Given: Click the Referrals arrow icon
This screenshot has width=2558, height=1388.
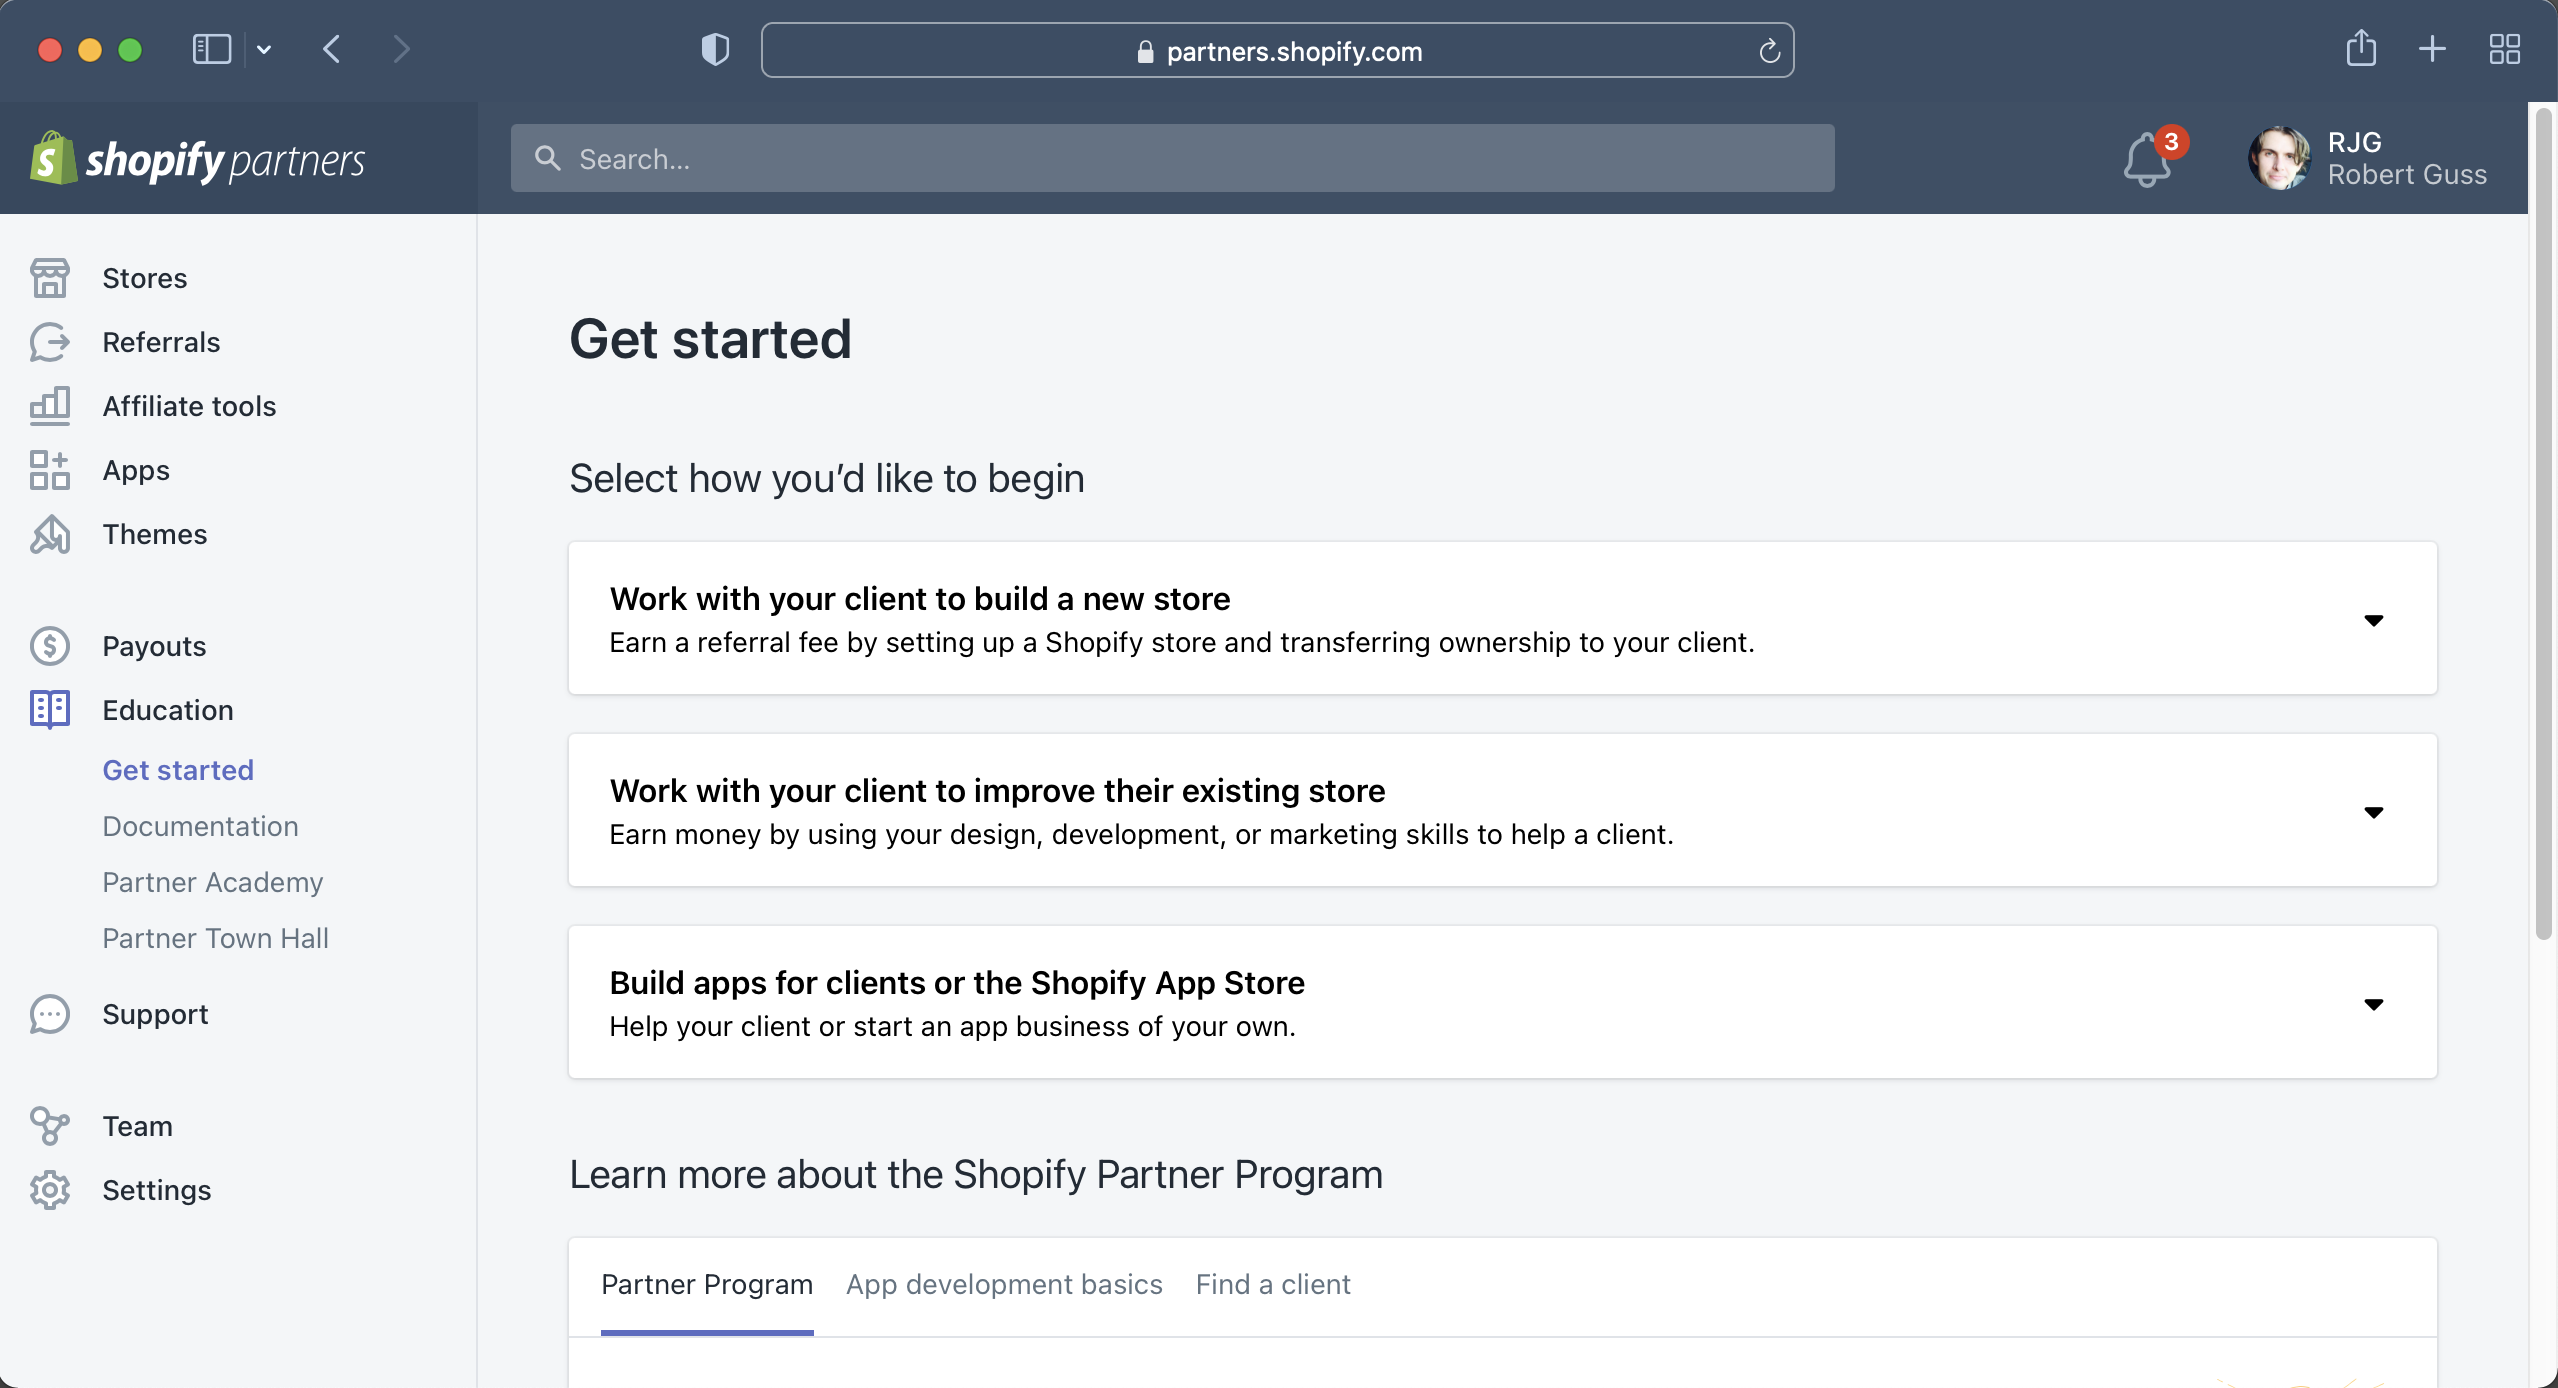Looking at the screenshot, I should click(x=49, y=342).
